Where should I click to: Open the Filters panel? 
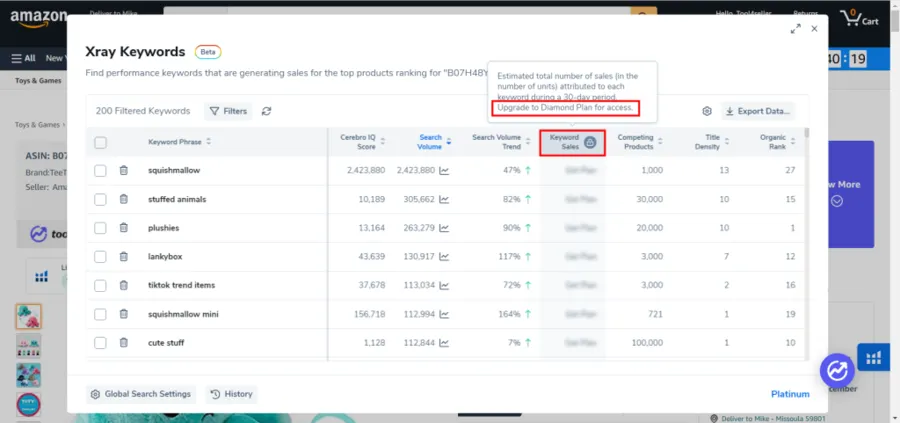[x=228, y=111]
